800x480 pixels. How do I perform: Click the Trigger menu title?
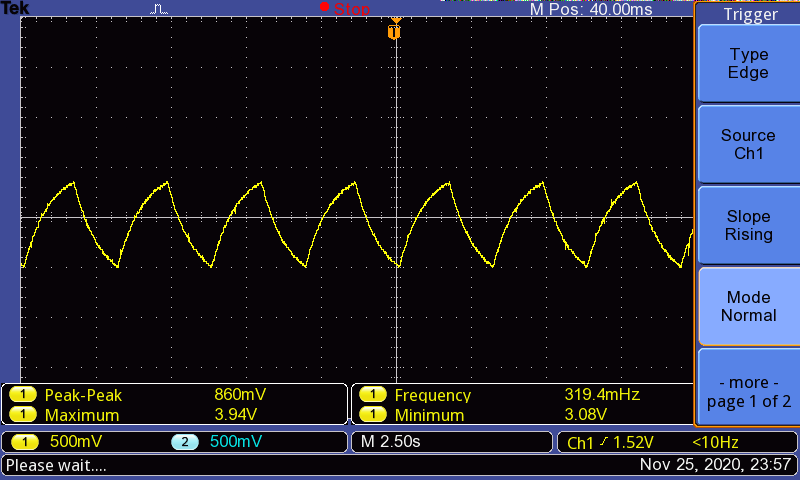(x=751, y=14)
